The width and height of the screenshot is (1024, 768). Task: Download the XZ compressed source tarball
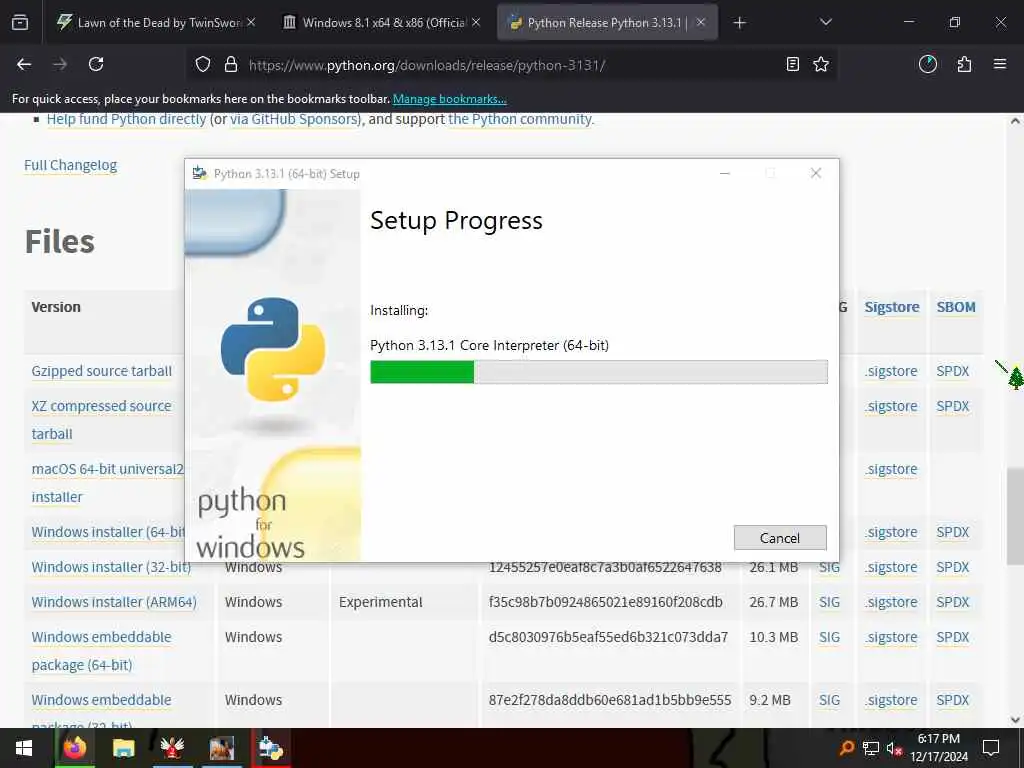101,420
